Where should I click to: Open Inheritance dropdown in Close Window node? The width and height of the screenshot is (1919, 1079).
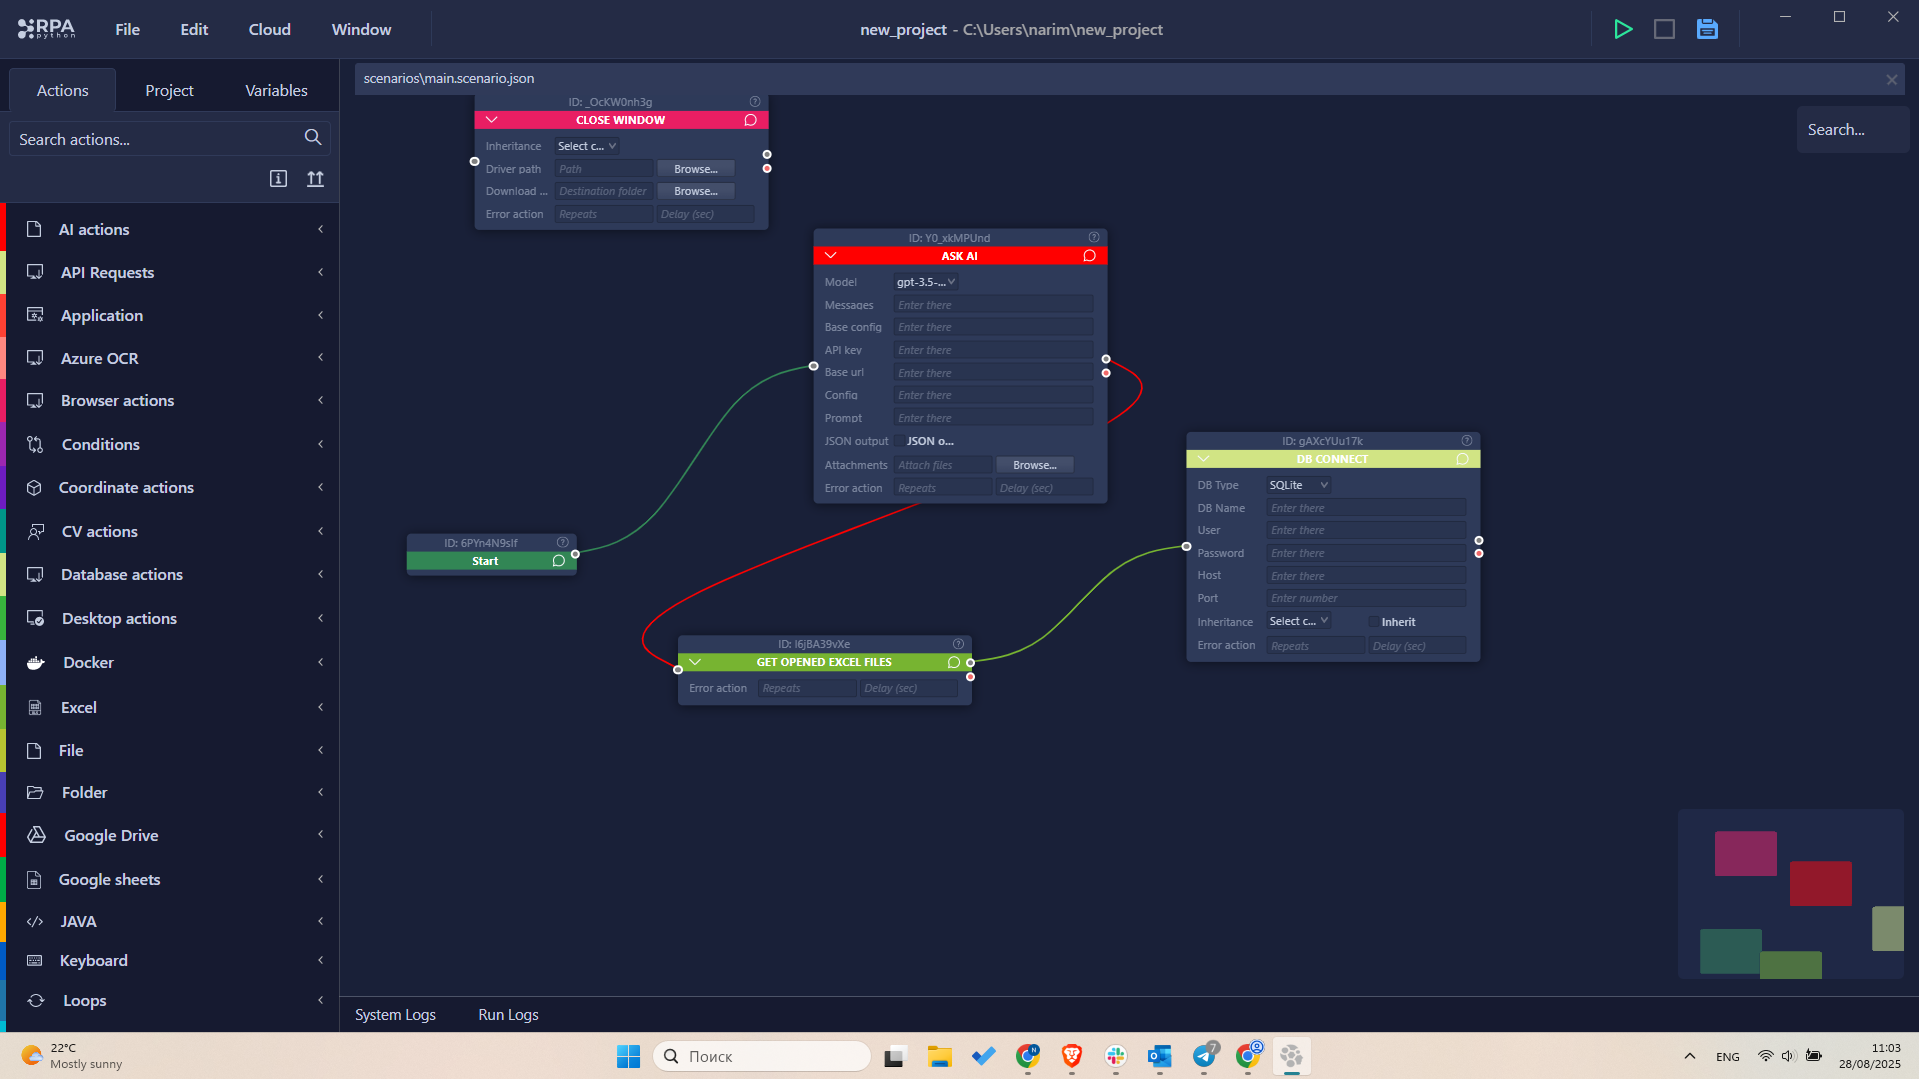tap(586, 146)
